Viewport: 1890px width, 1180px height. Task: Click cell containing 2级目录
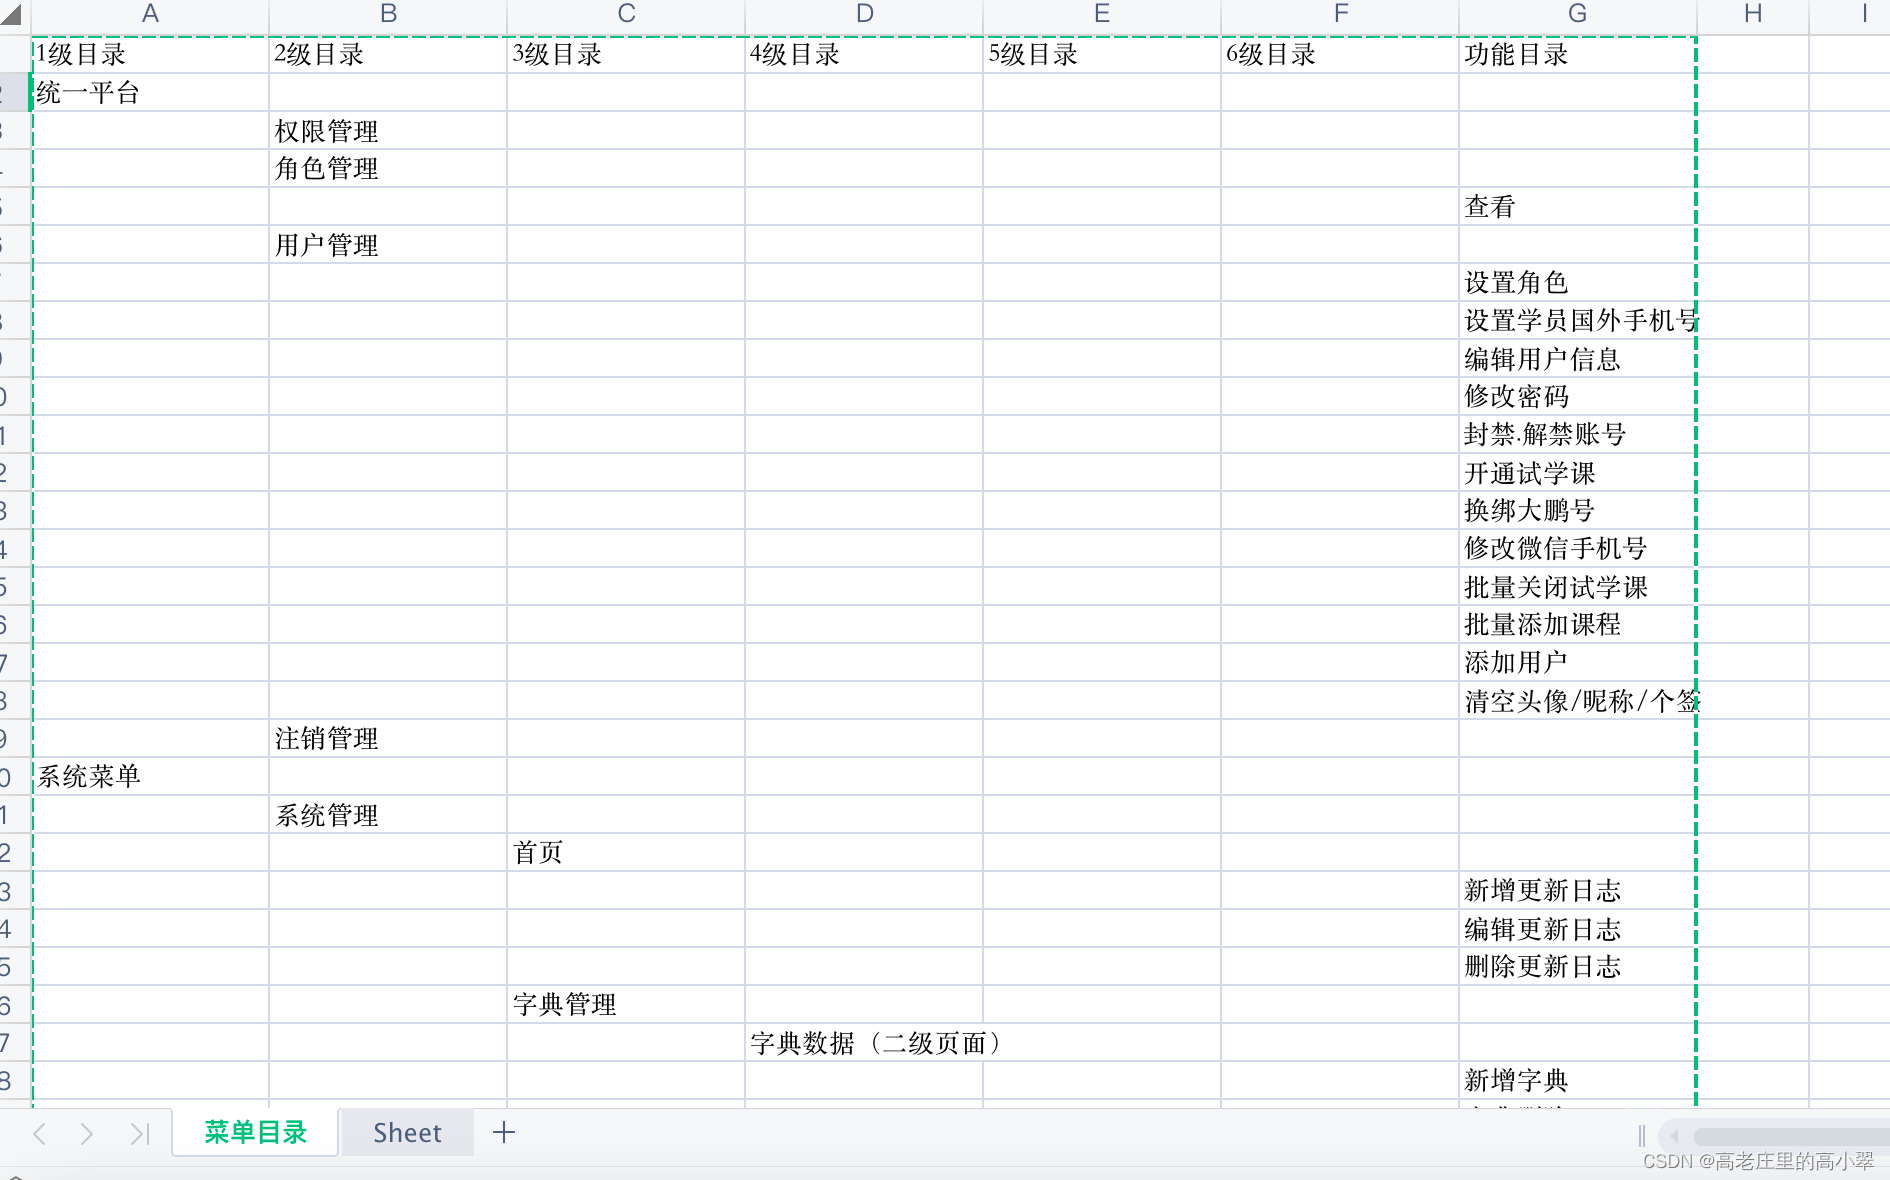[x=389, y=55]
